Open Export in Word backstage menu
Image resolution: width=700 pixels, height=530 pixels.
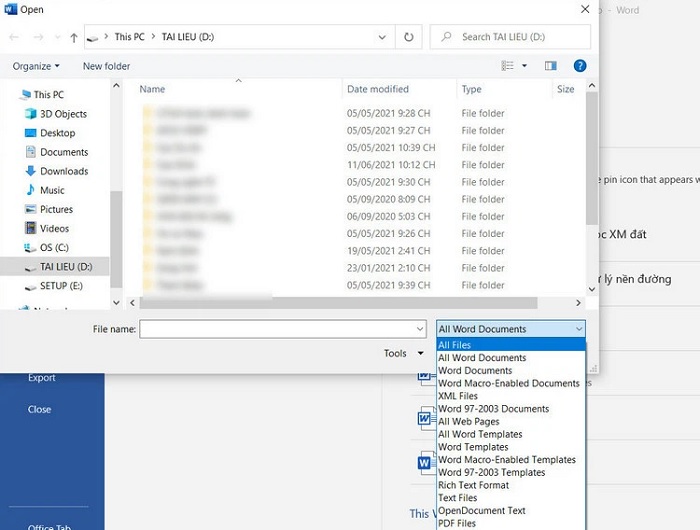(x=42, y=378)
